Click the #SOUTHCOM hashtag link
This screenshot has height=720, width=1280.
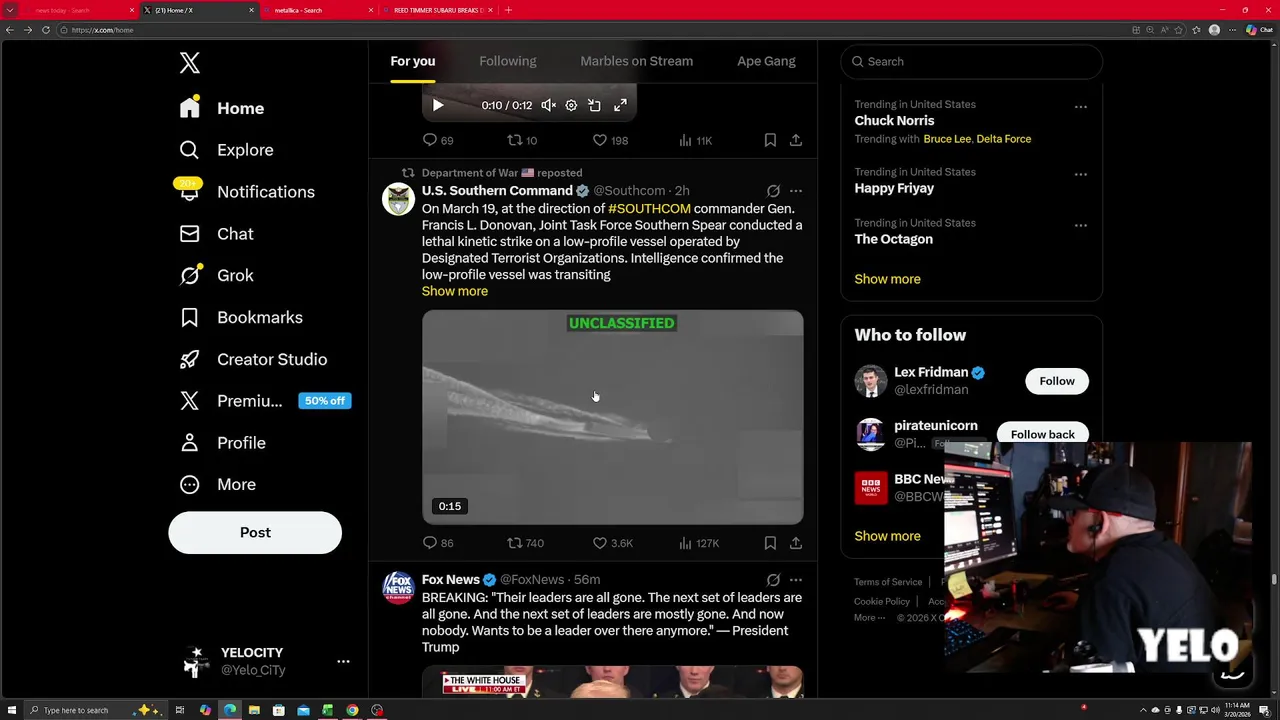[x=649, y=209]
